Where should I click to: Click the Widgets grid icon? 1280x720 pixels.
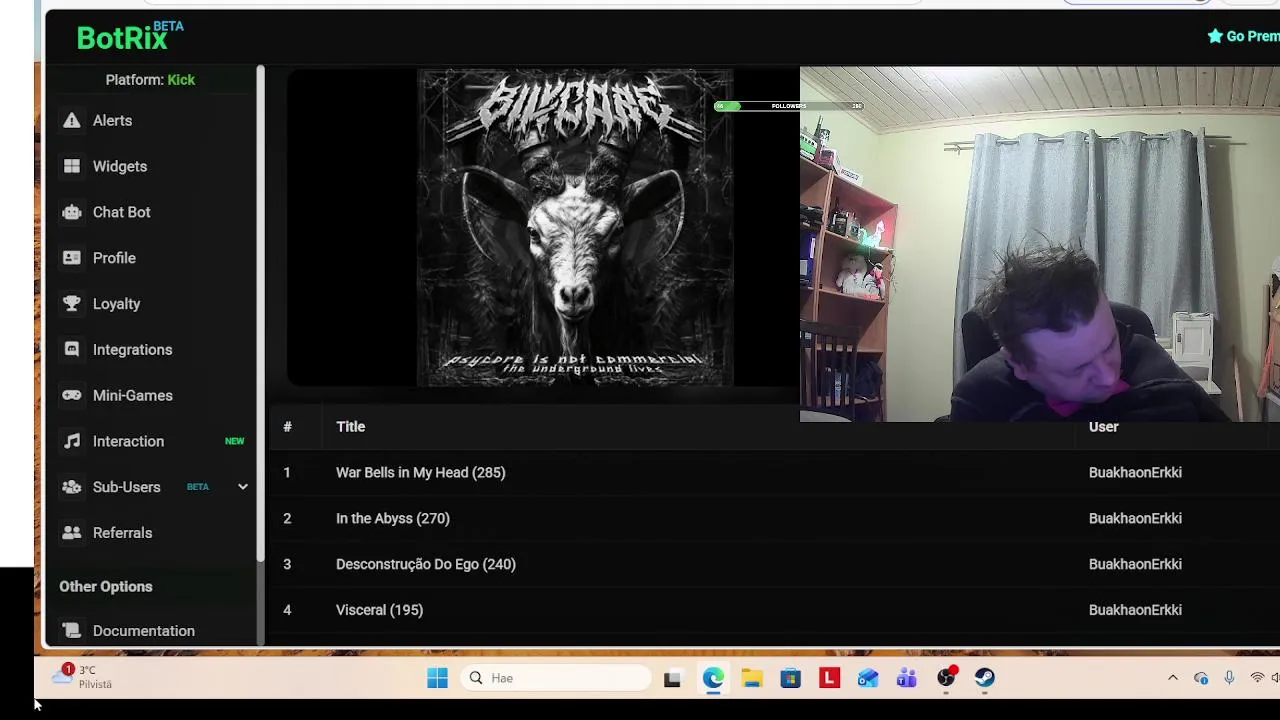(x=71, y=166)
